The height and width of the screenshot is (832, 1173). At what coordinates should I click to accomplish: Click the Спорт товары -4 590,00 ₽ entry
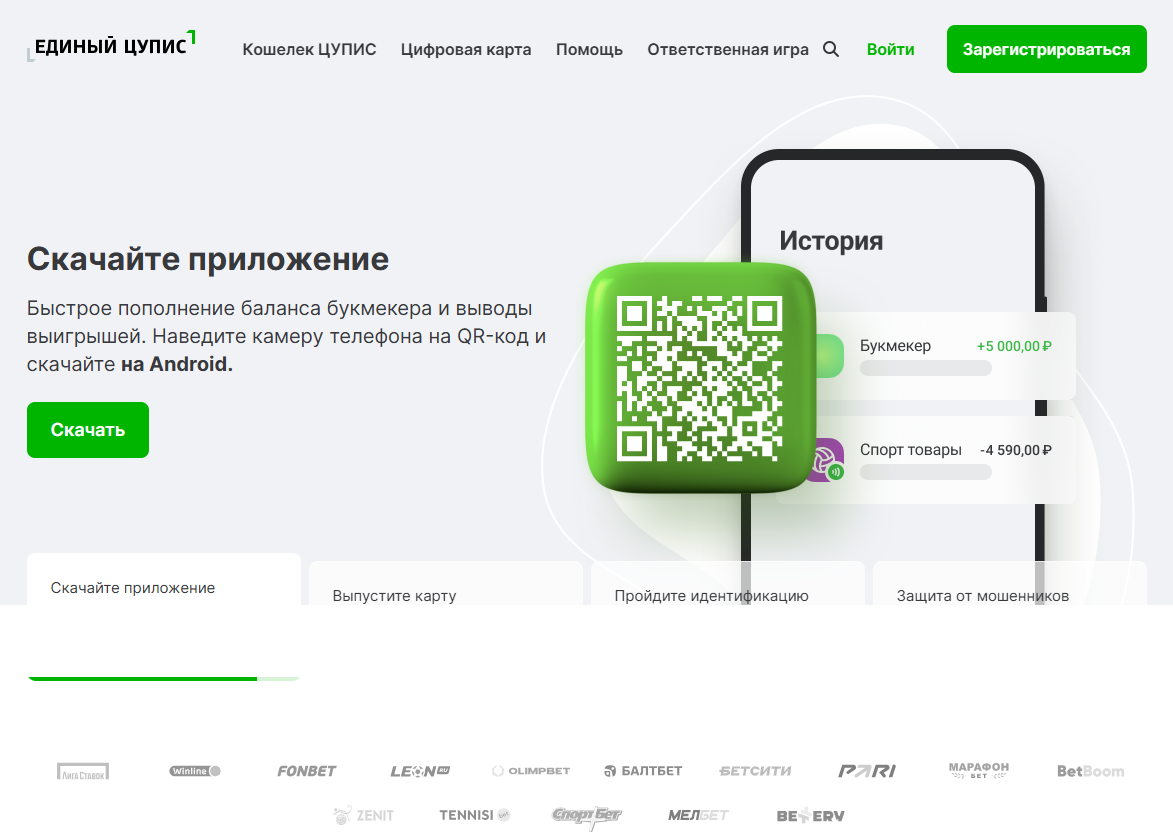pos(943,460)
